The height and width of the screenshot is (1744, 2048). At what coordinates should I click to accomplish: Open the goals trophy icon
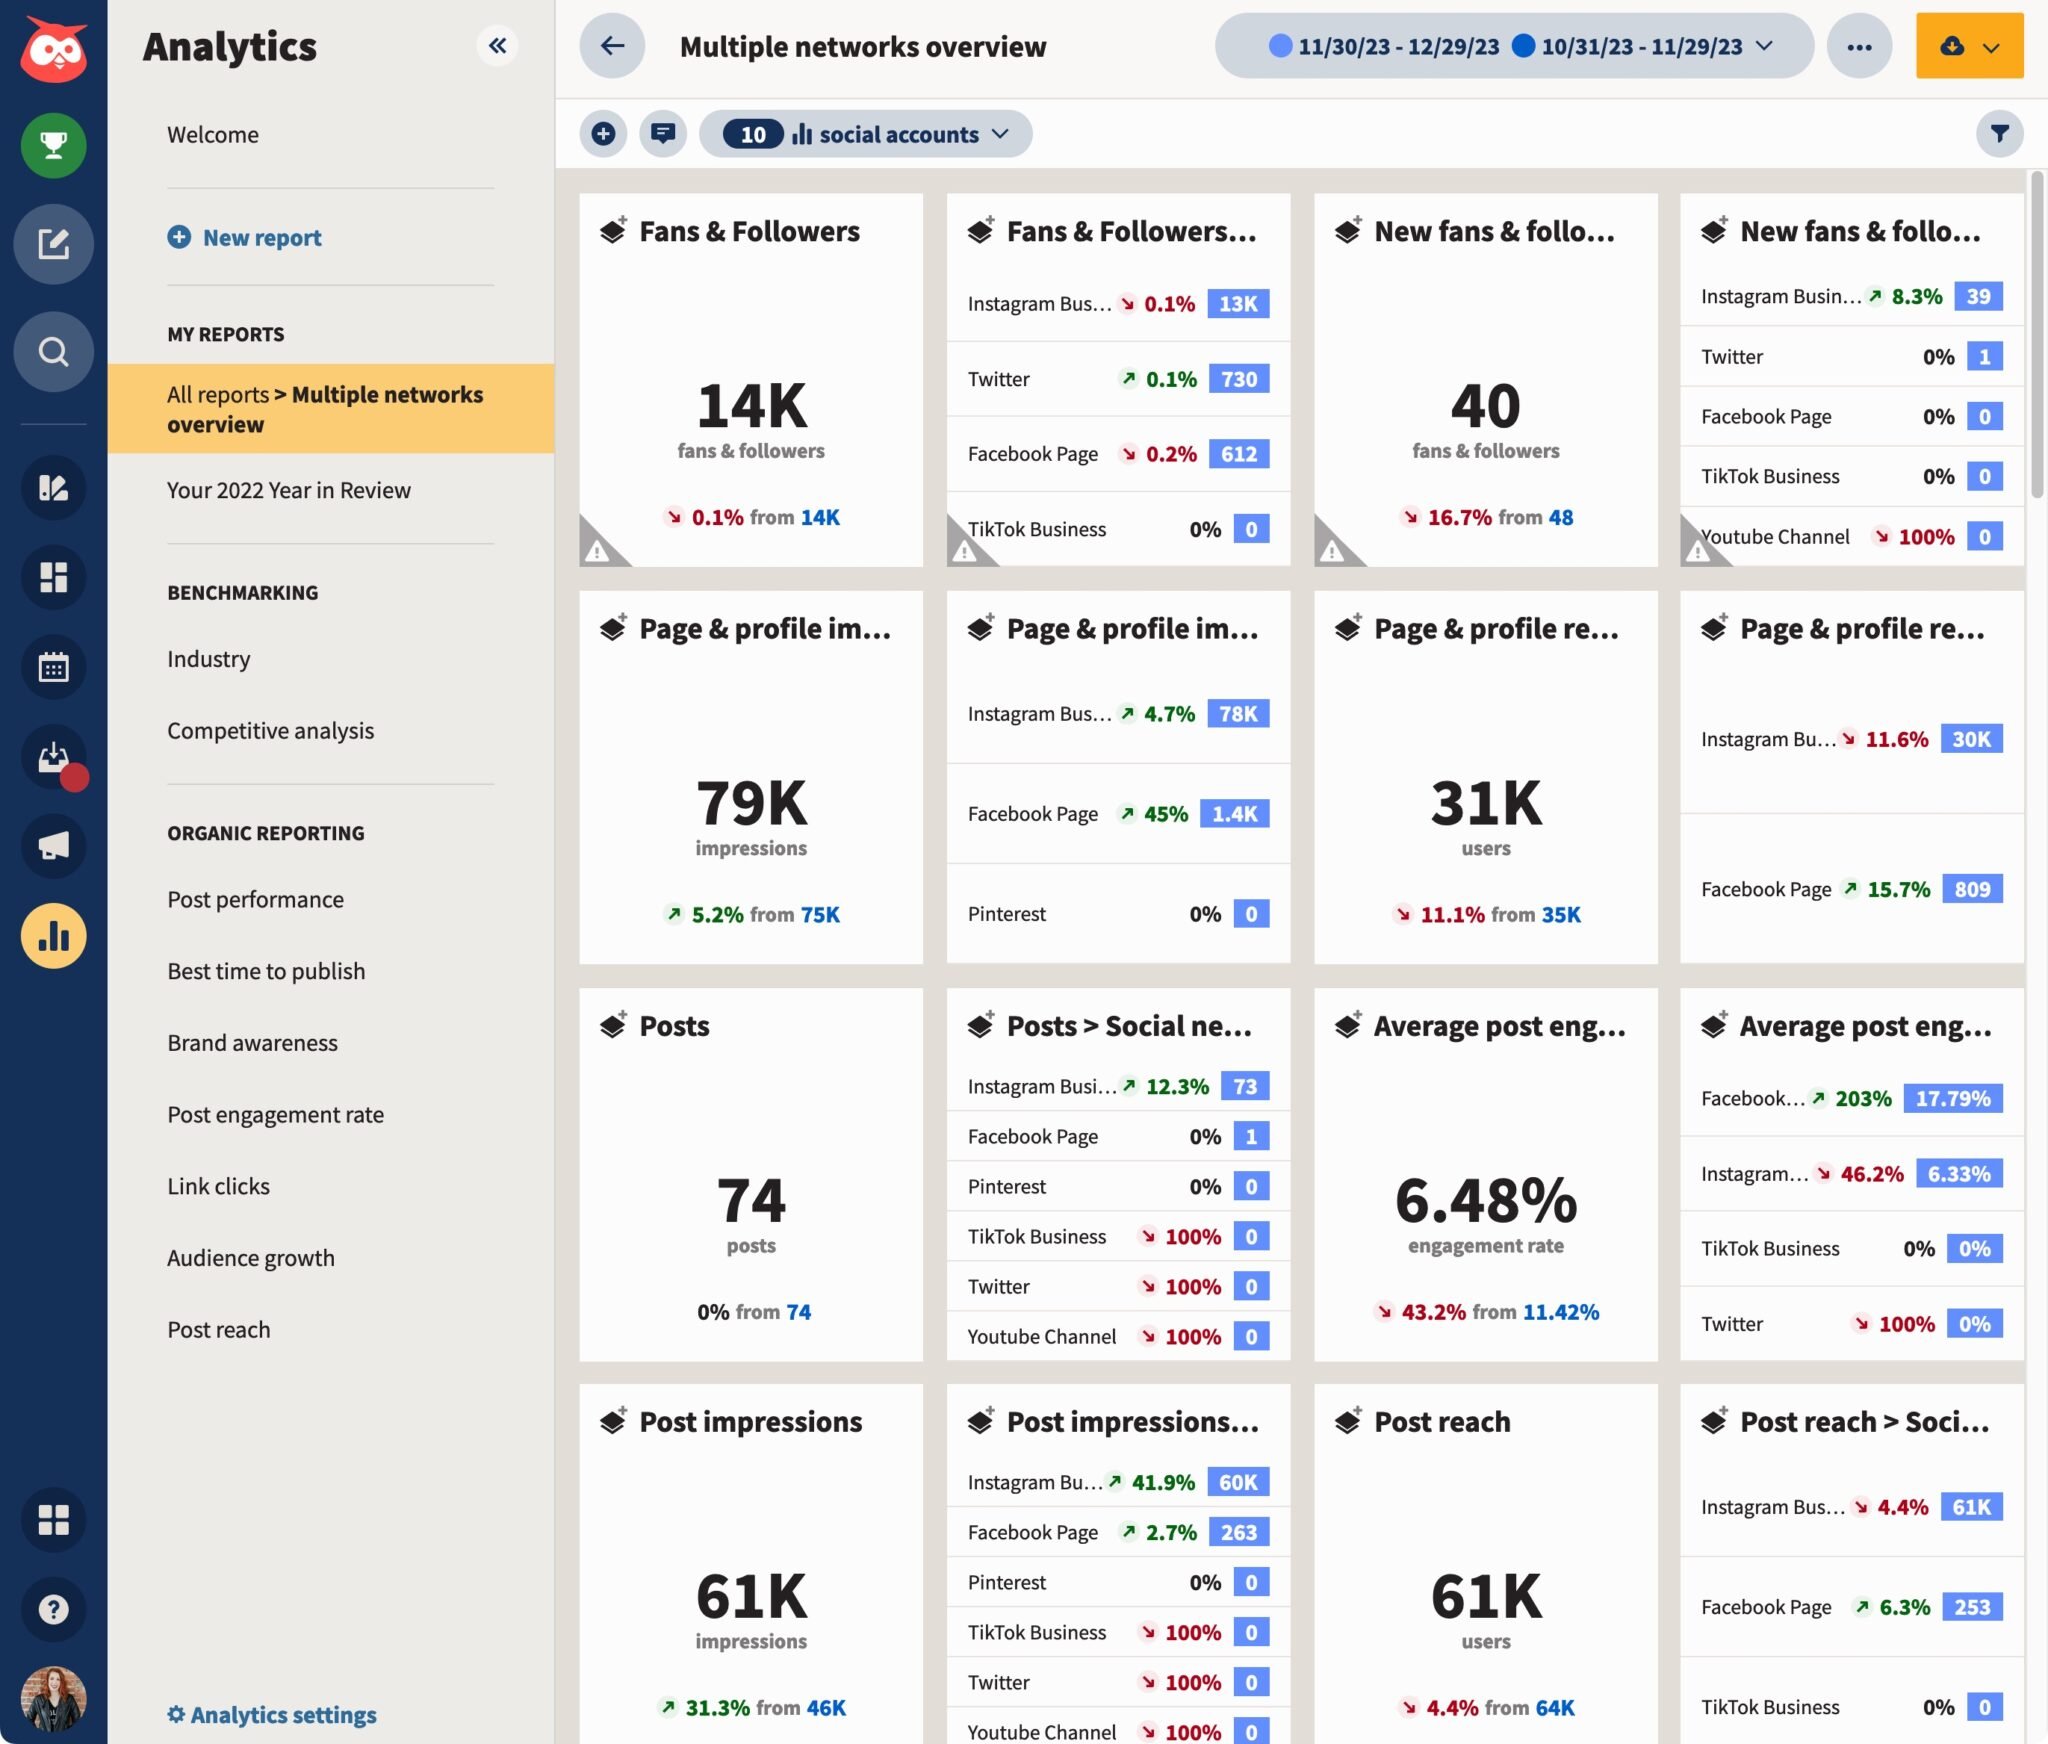click(x=54, y=144)
